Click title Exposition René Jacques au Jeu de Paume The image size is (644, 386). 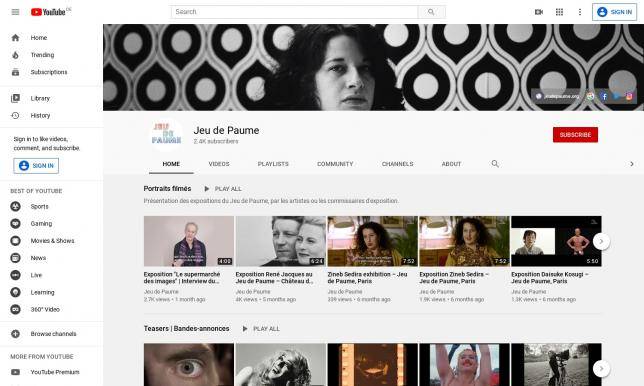pyautogui.click(x=274, y=278)
